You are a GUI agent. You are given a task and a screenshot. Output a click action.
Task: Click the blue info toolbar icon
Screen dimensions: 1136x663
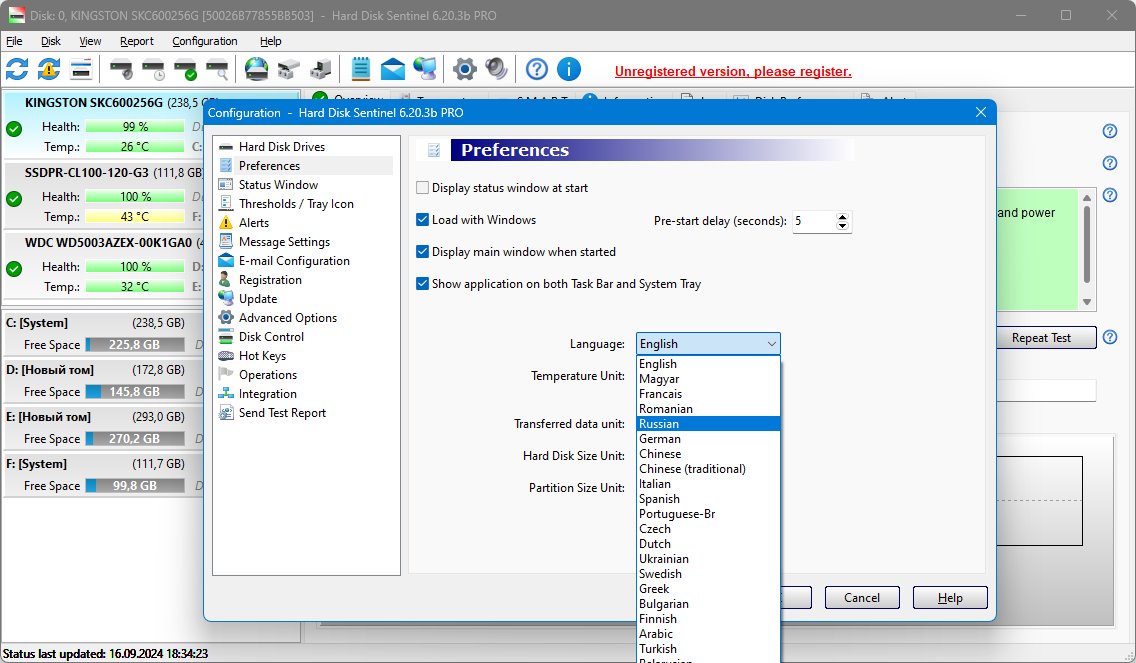569,69
